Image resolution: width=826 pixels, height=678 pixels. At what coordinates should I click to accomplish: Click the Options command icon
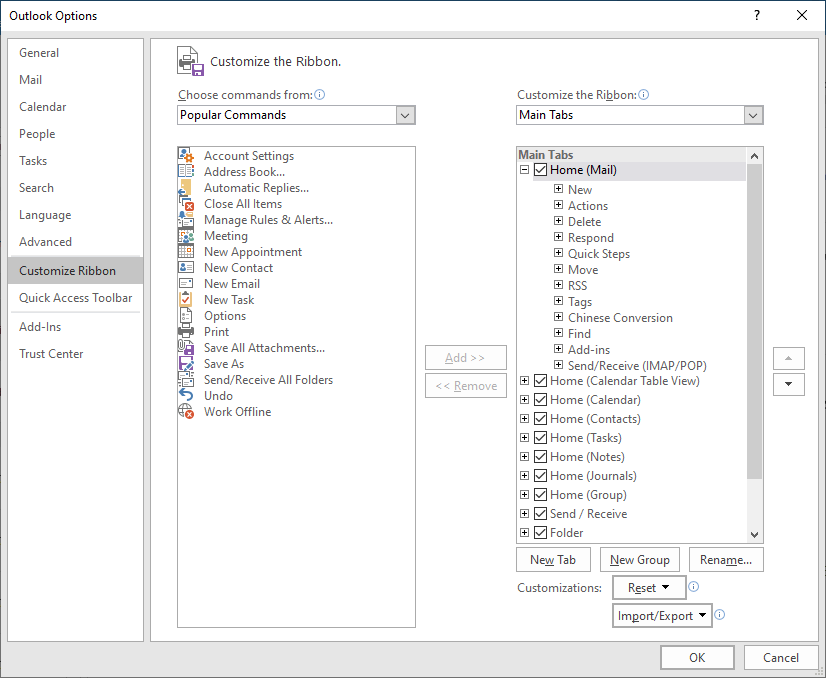pos(185,316)
